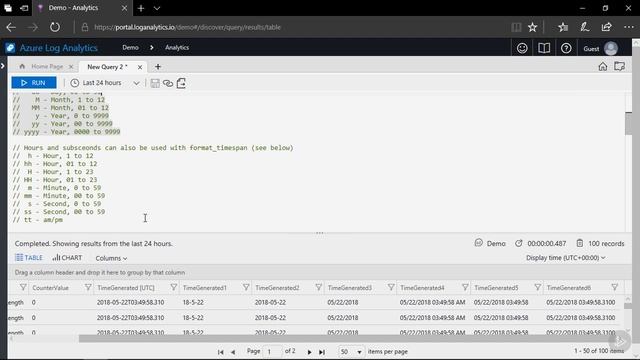The width and height of the screenshot is (640, 360).
Task: Filter the TimeGenerated4 column
Action: (x=465, y=287)
